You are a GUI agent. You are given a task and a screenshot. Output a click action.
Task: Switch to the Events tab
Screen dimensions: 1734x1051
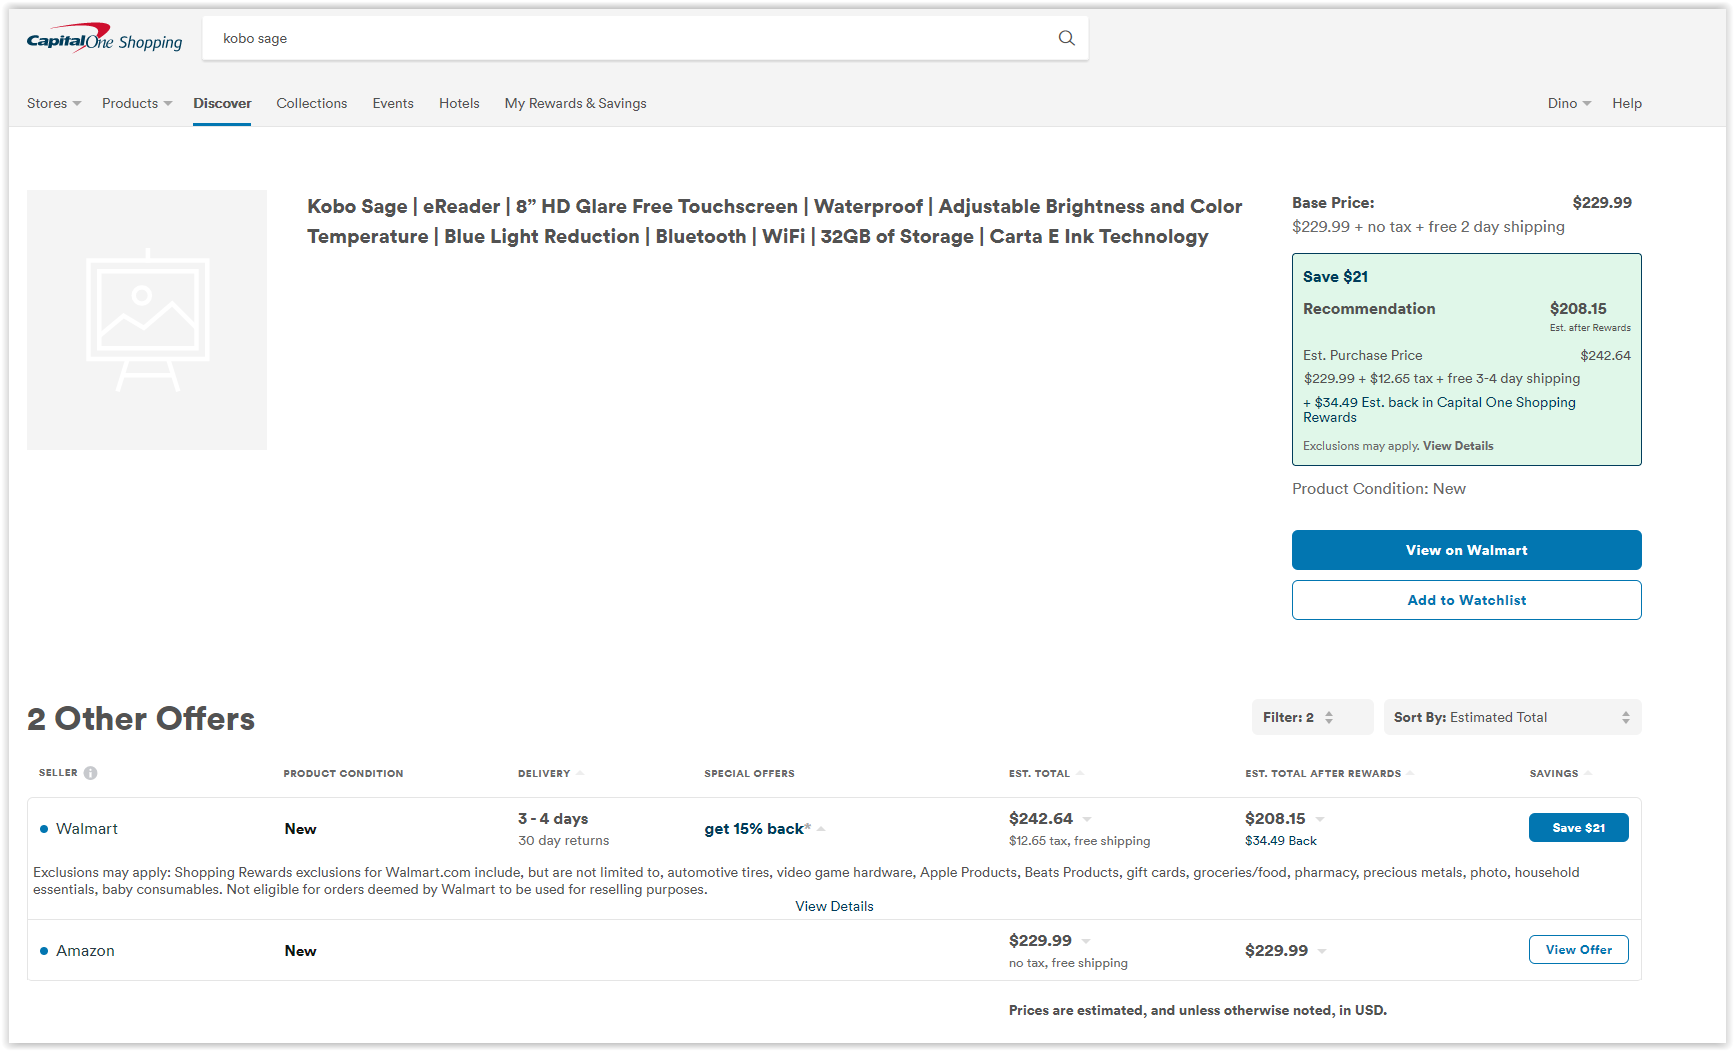coord(393,103)
